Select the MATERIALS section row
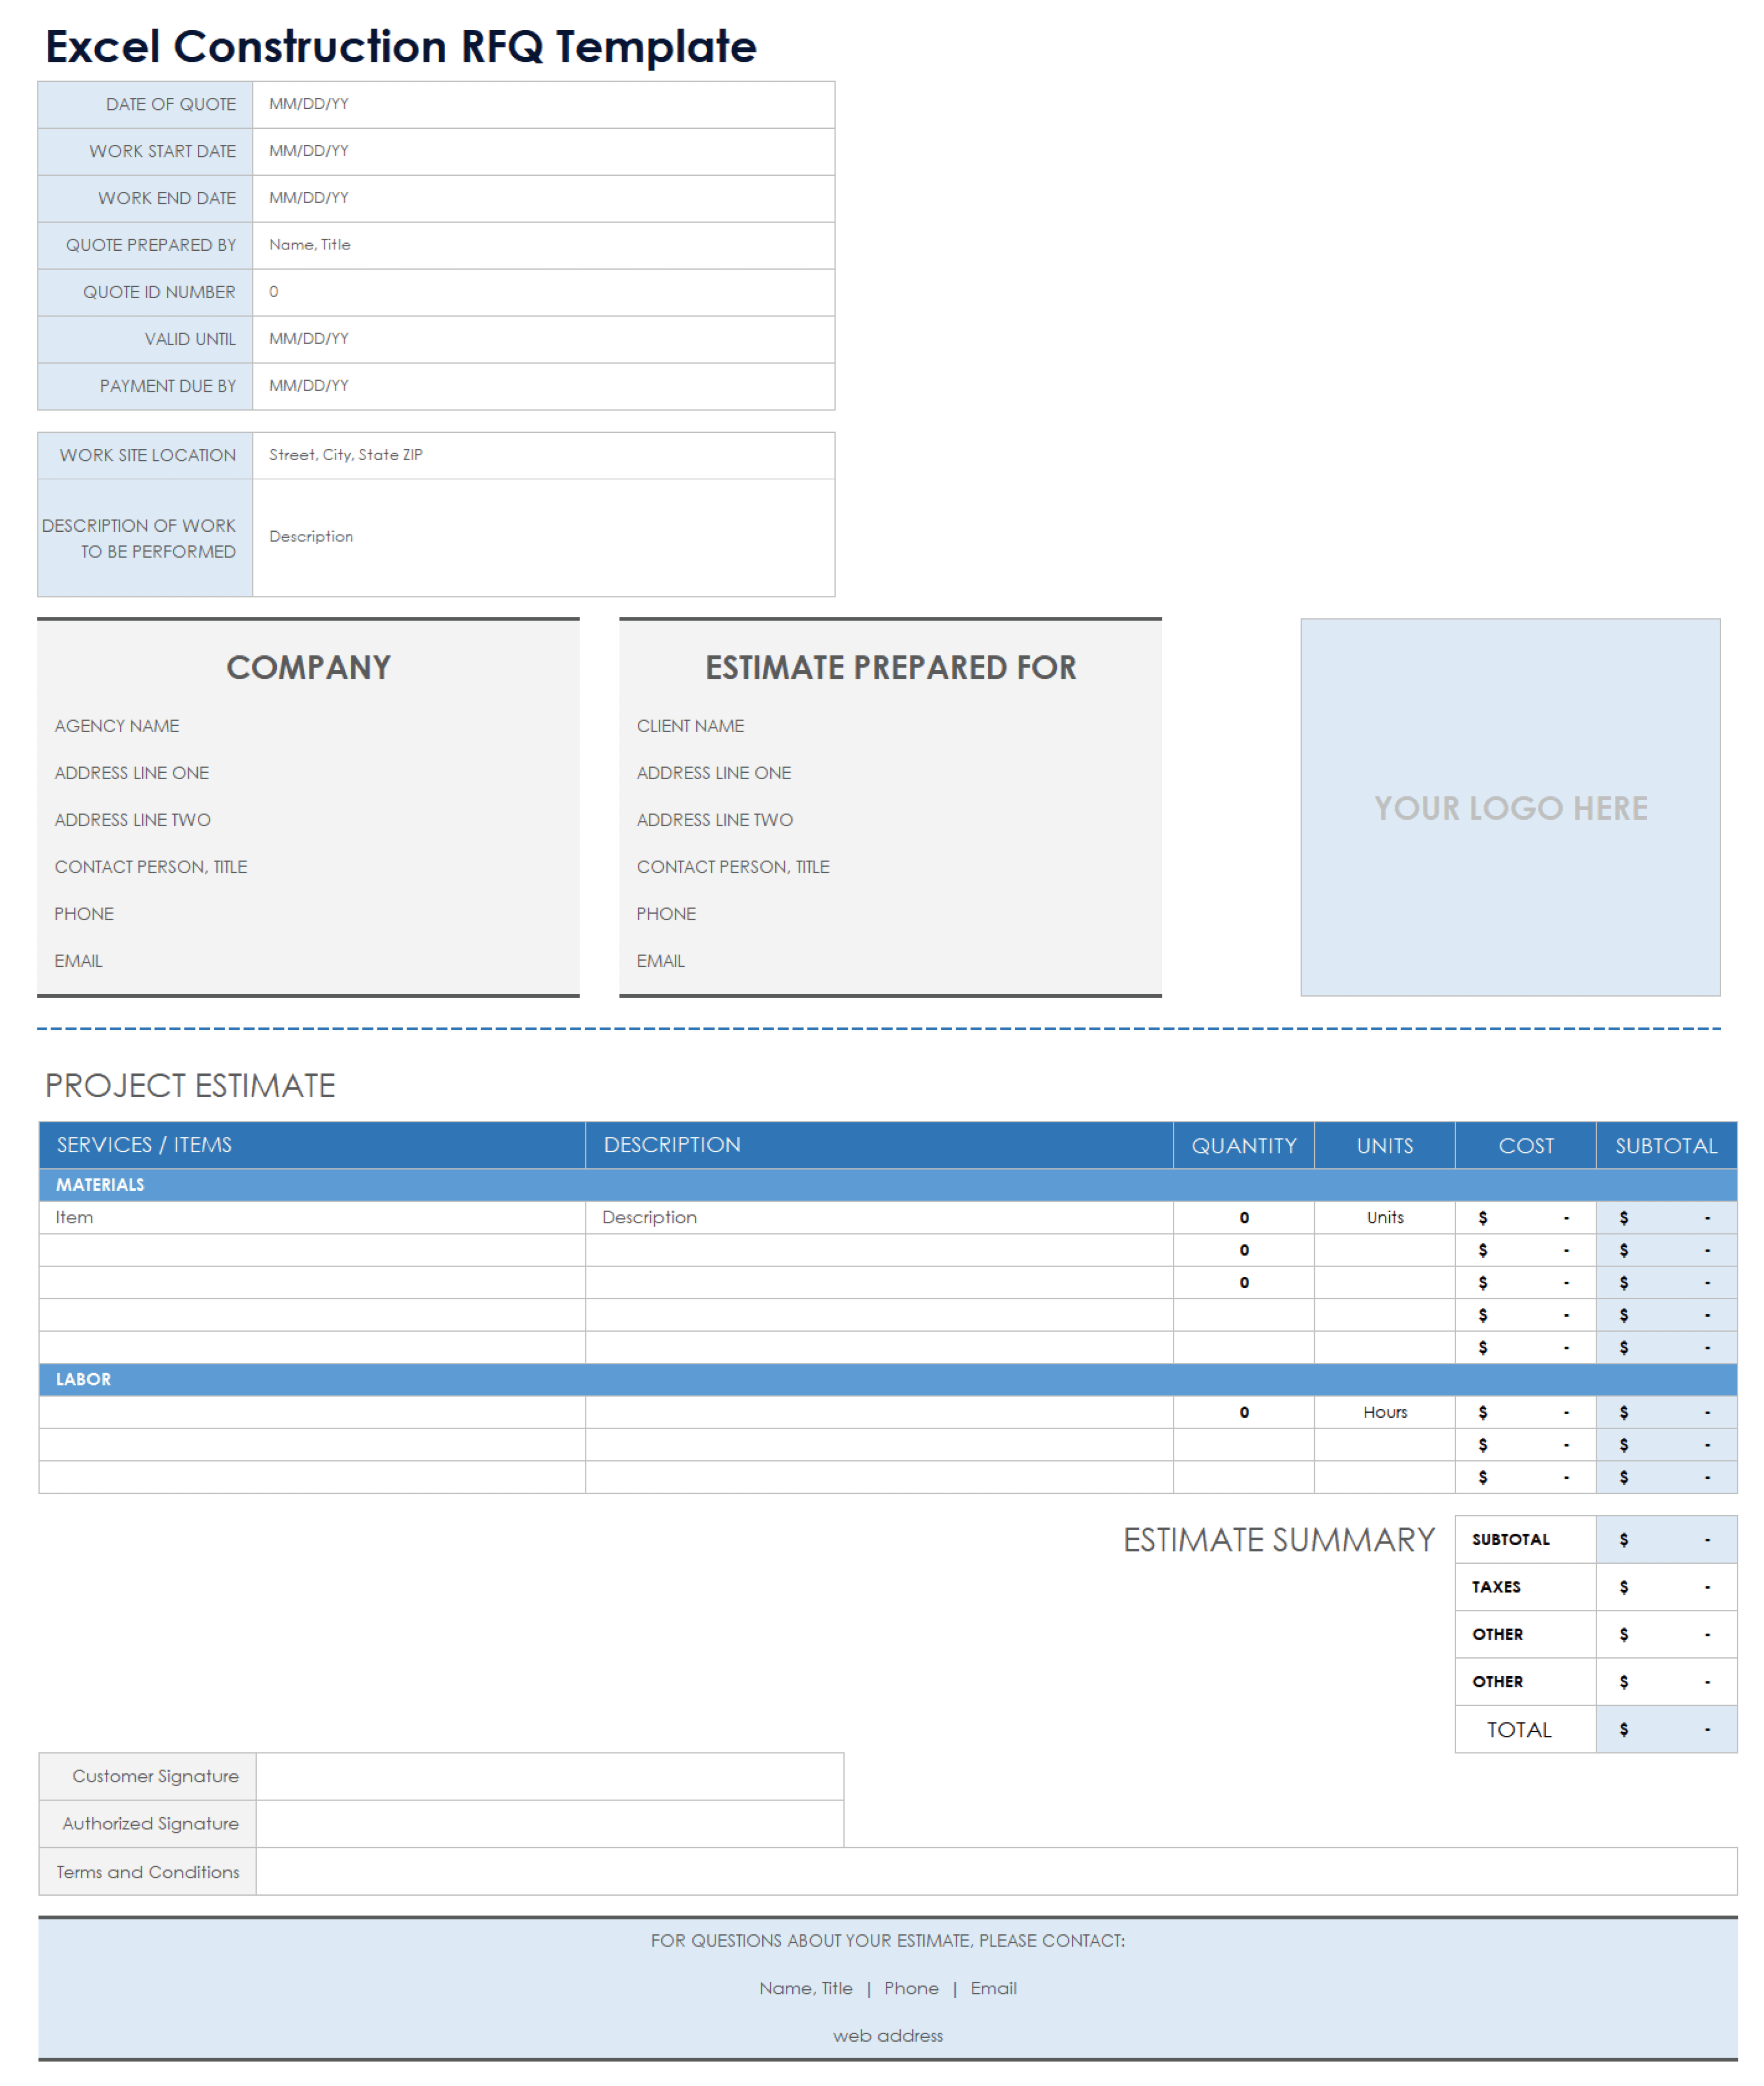This screenshot has height=2086, width=1764. click(888, 1185)
